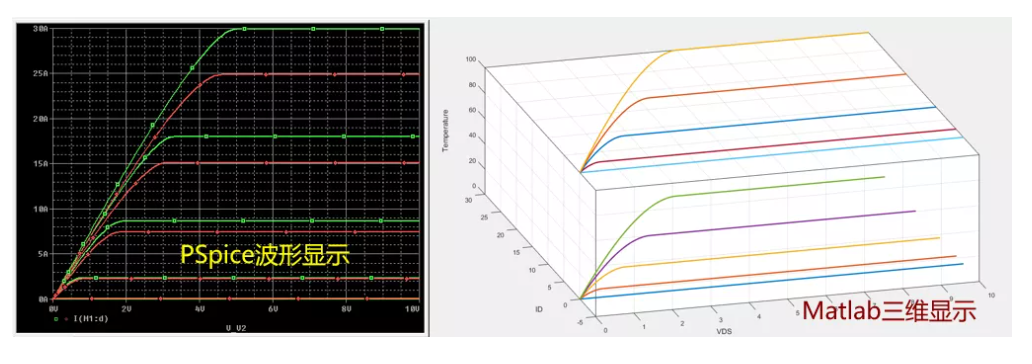This screenshot has width=1032, height=364.
Task: Click the 80 tick on Temperature axis
Action: (472, 85)
